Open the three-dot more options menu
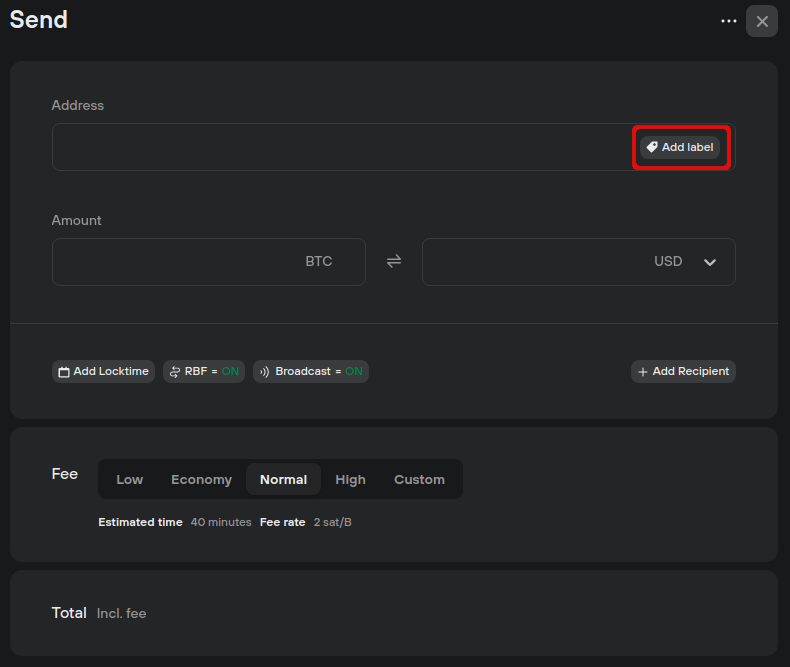 [729, 21]
